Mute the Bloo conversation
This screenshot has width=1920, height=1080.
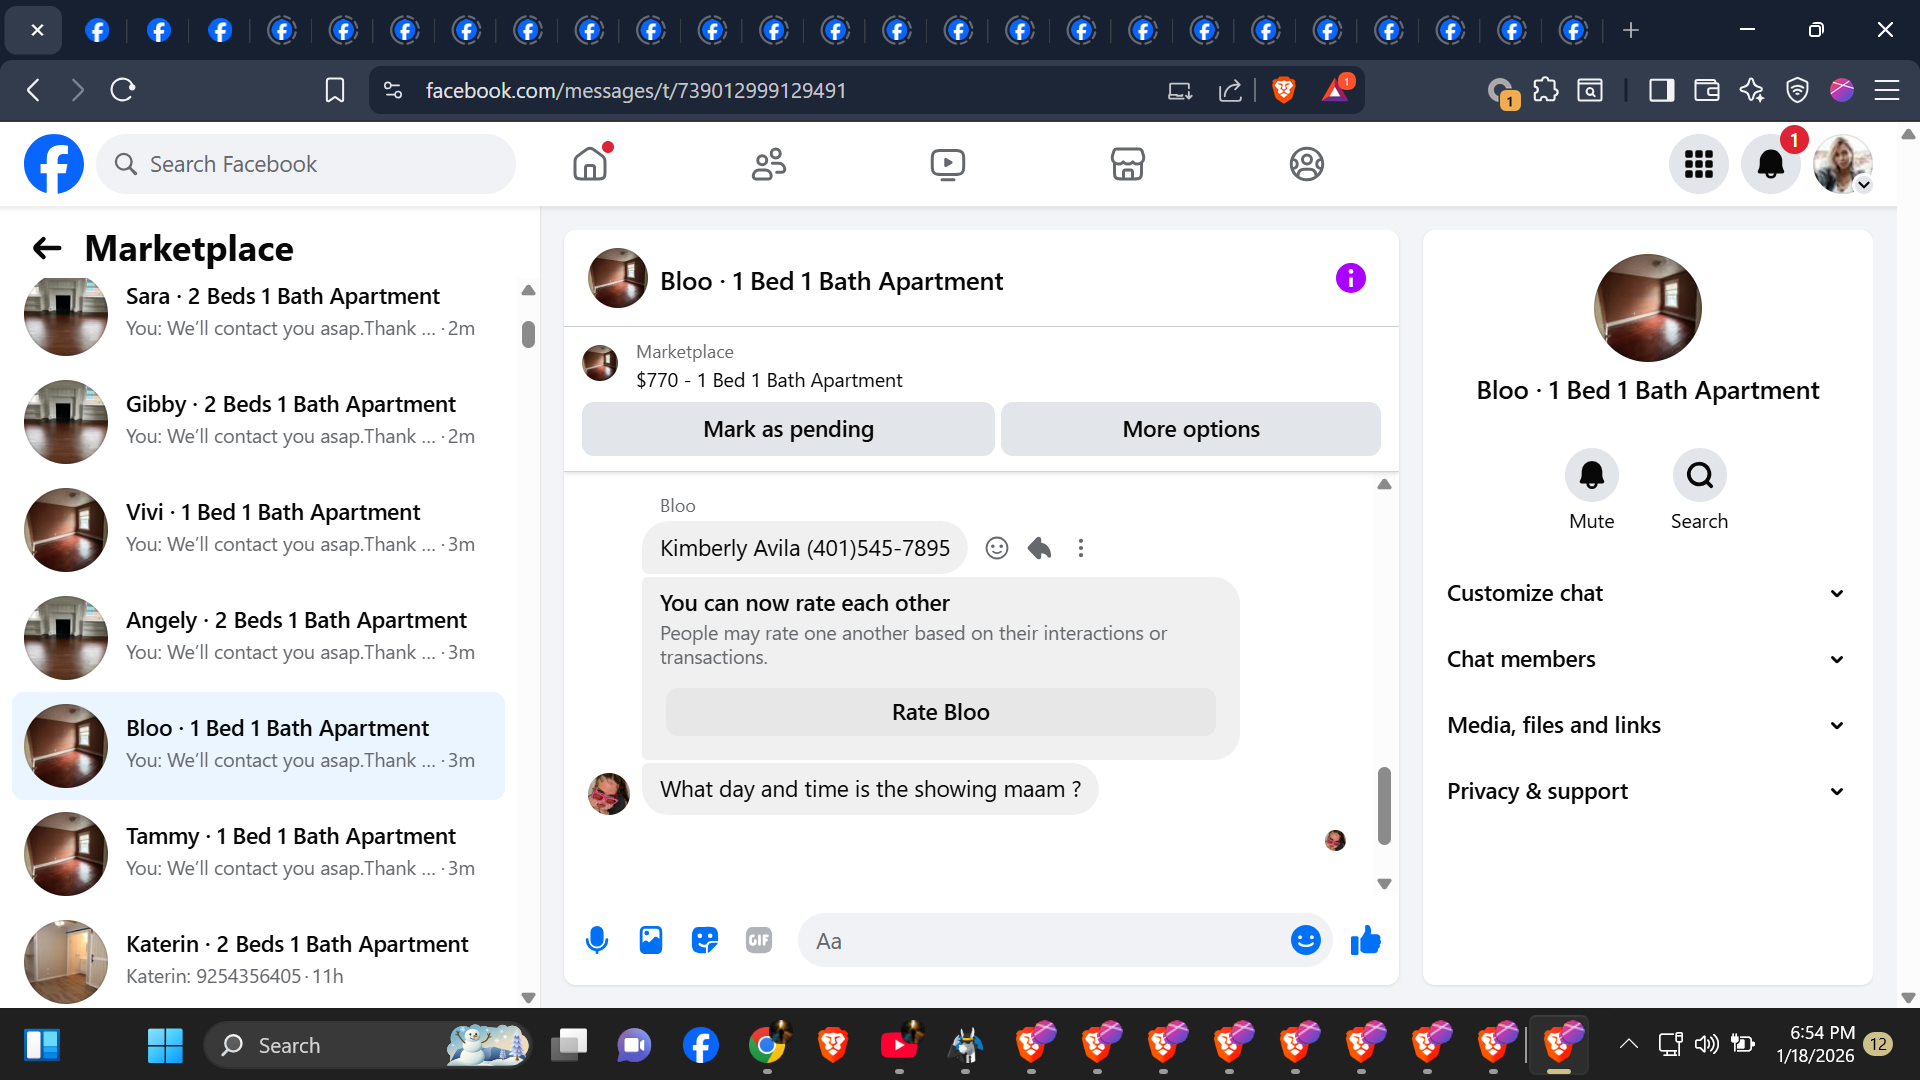click(x=1591, y=476)
